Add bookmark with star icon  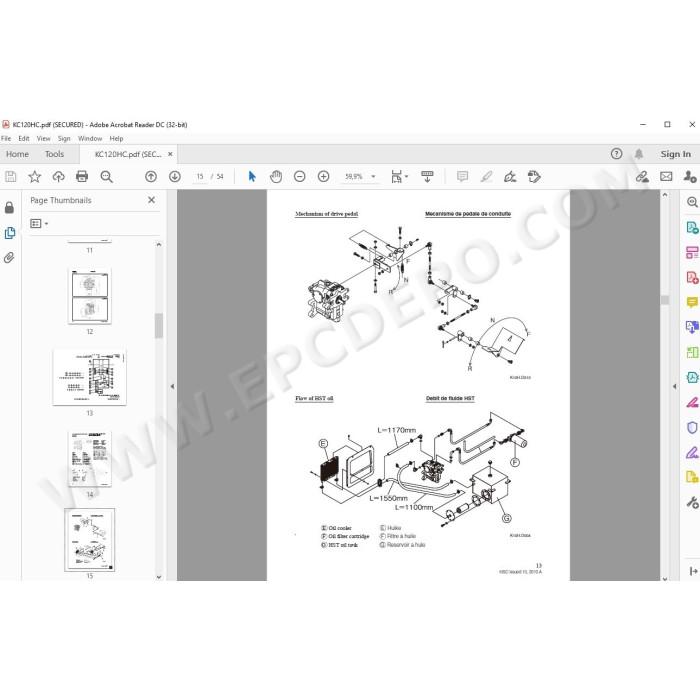point(34,177)
